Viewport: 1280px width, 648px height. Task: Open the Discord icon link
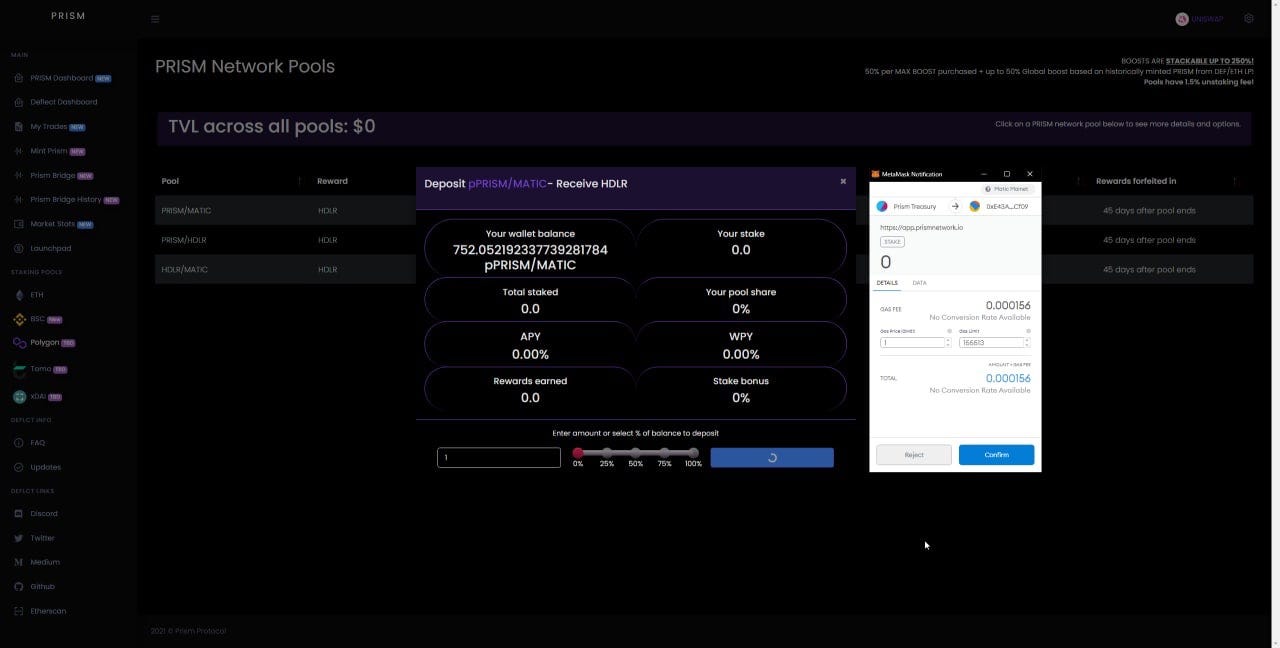click(19, 514)
